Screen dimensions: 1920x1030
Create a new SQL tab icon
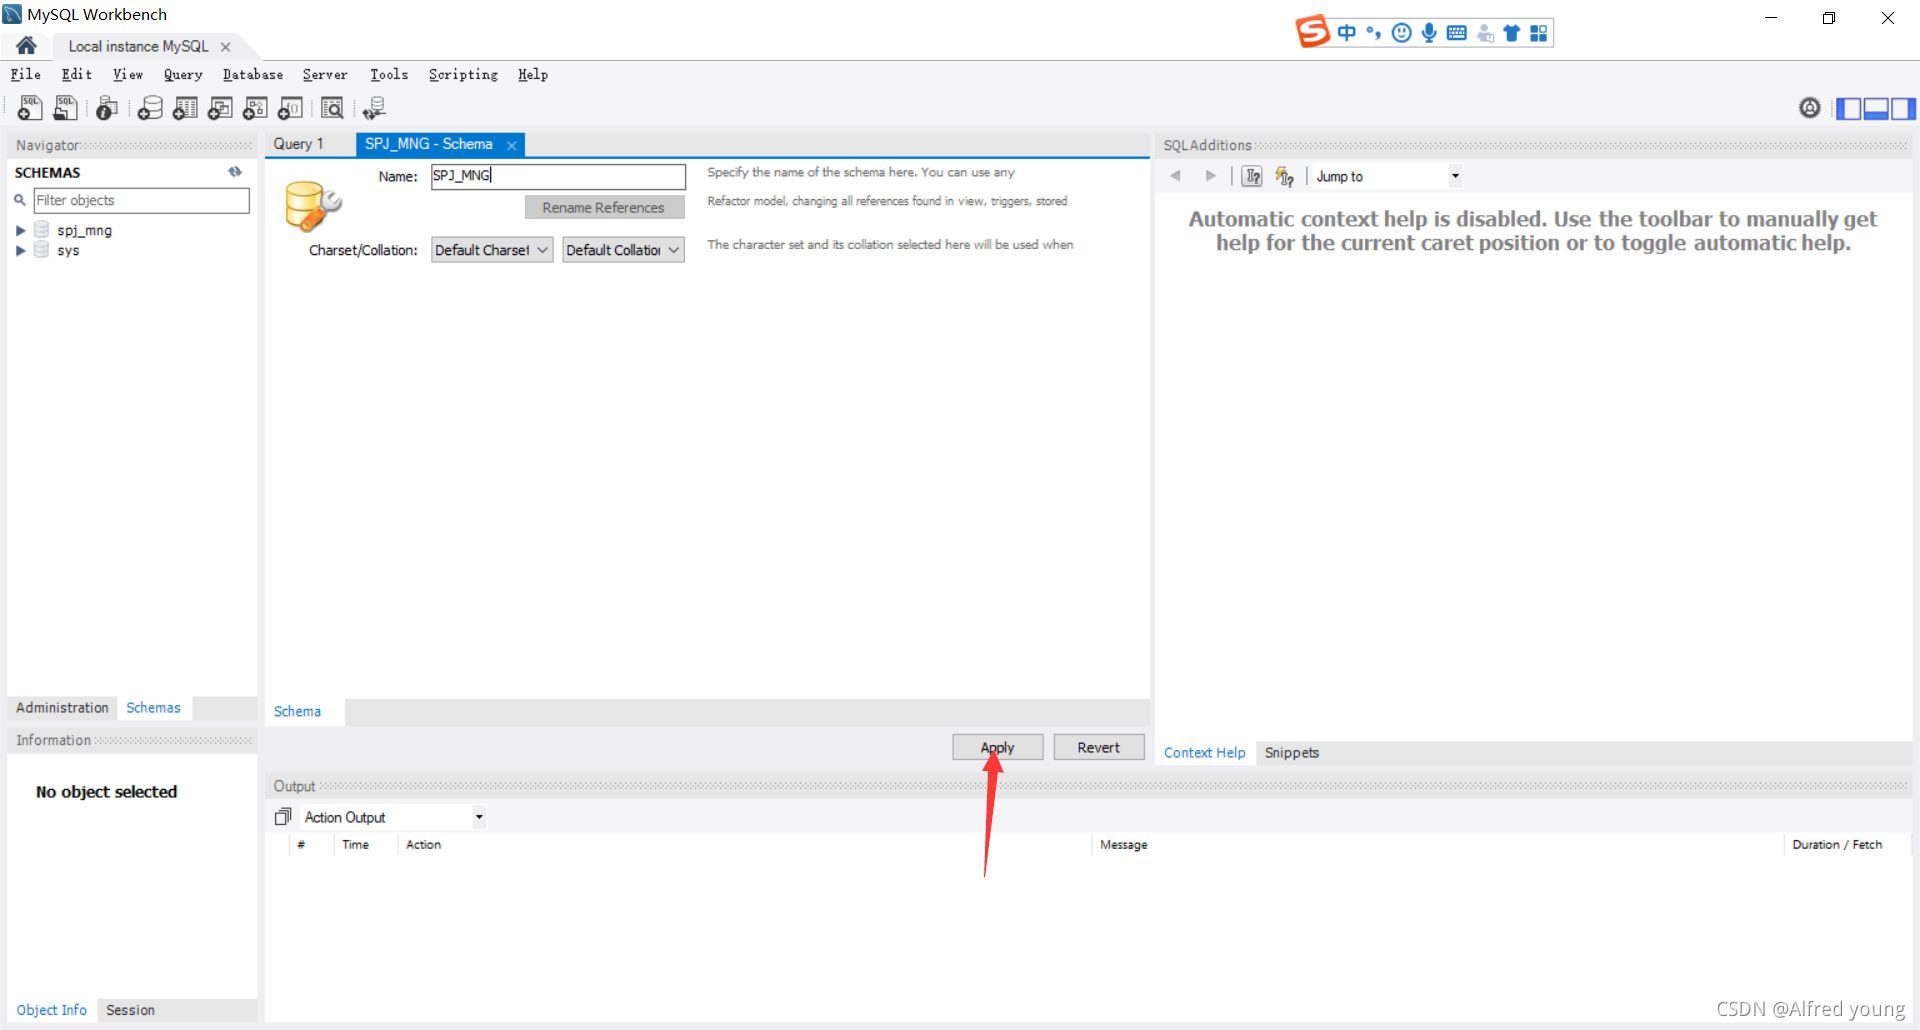(x=30, y=108)
